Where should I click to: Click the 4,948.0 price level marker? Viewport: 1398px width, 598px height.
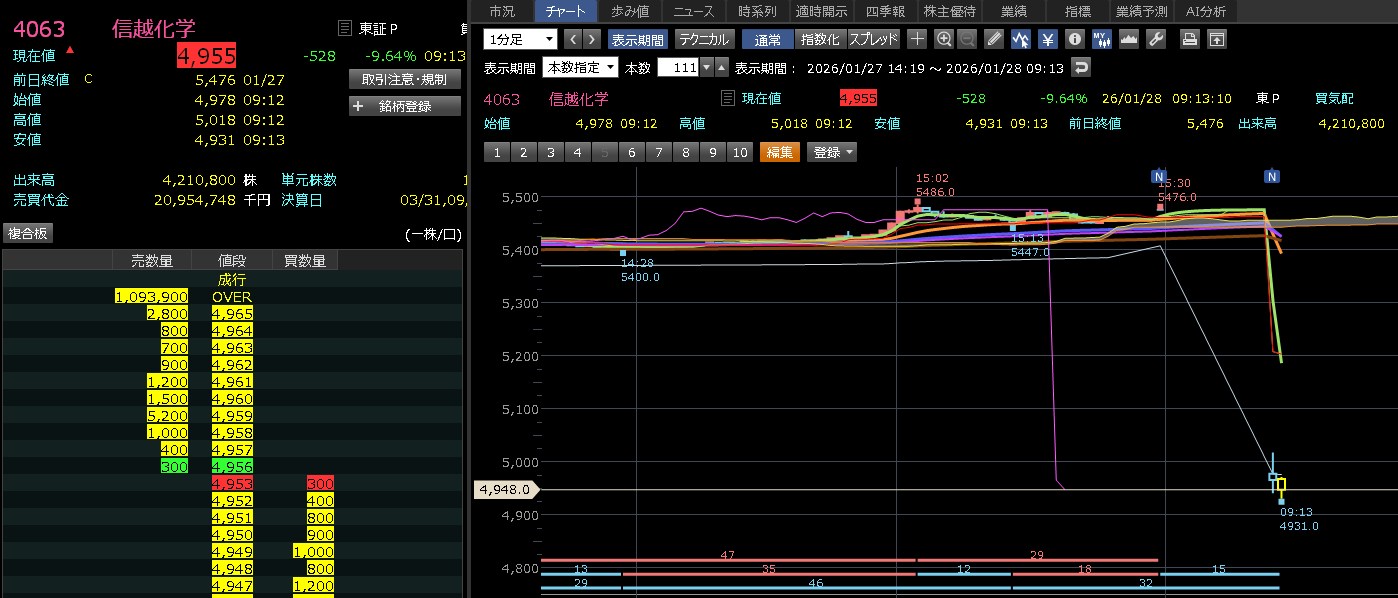tap(507, 490)
